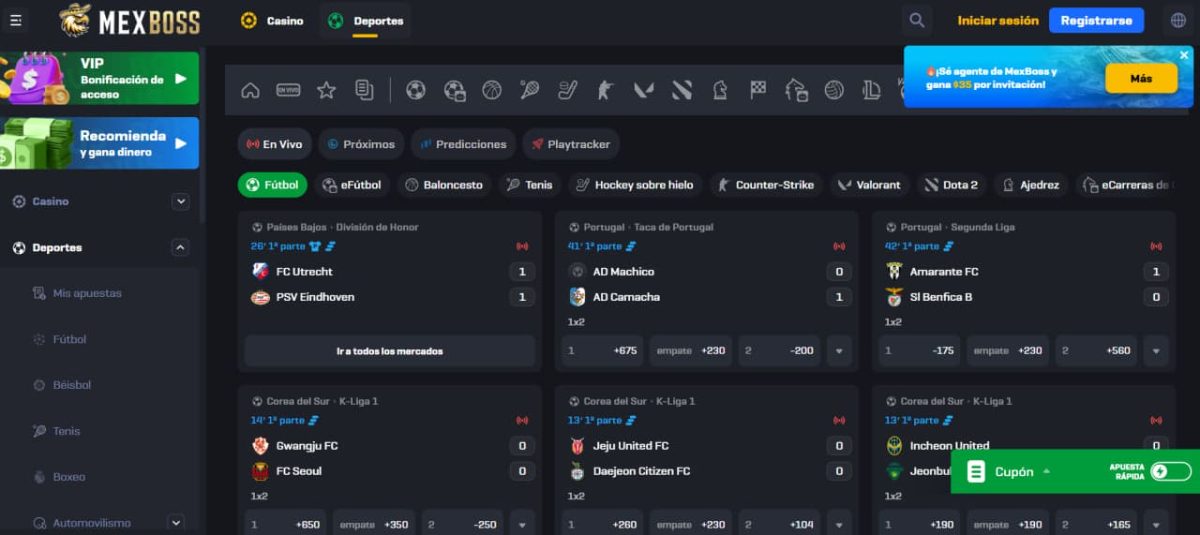Expand more markets for Amarante FC match

(1155, 351)
